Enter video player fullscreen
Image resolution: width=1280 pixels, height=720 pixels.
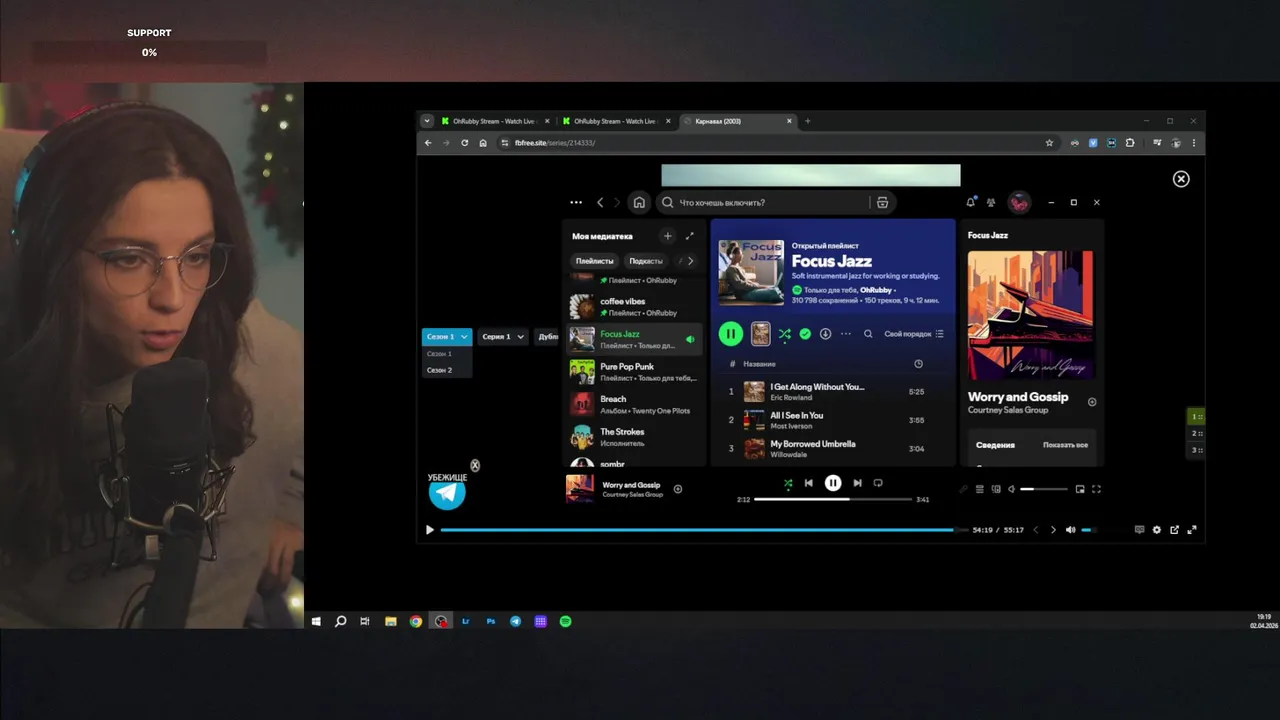tap(1192, 530)
